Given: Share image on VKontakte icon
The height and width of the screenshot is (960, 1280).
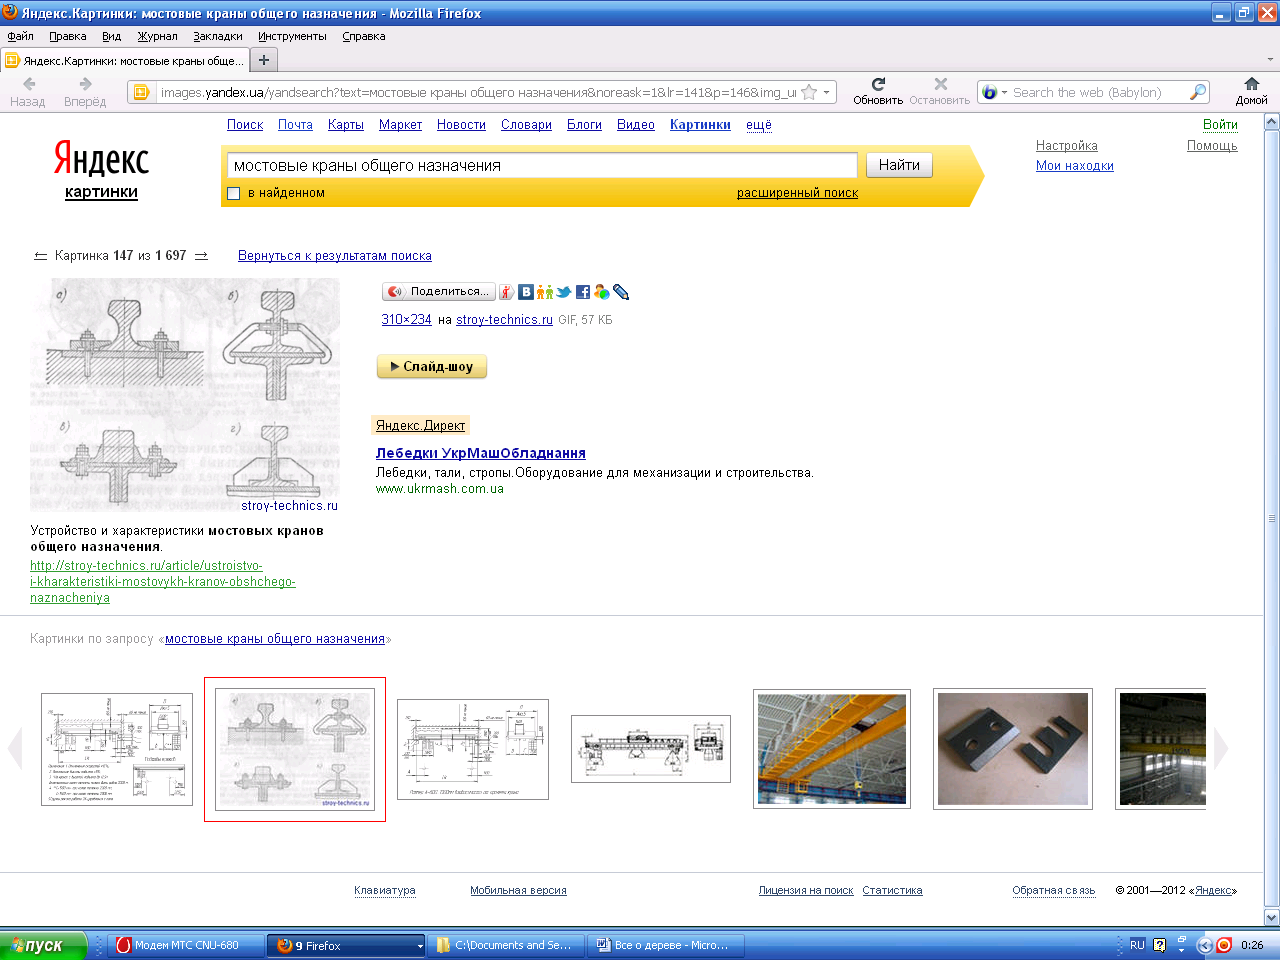Looking at the screenshot, I should 526,292.
